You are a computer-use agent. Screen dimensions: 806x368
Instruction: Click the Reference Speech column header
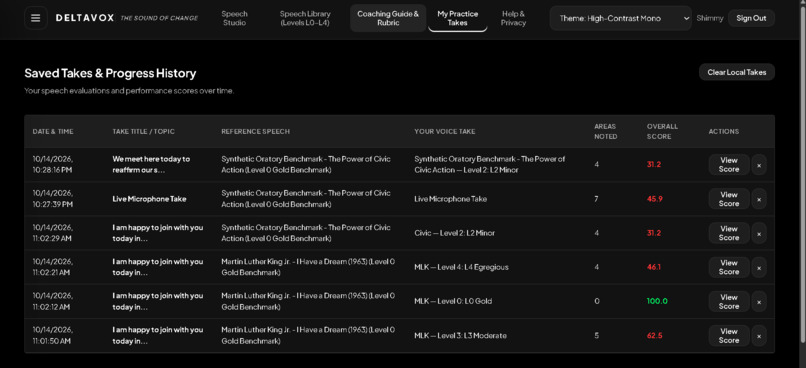pyautogui.click(x=255, y=132)
